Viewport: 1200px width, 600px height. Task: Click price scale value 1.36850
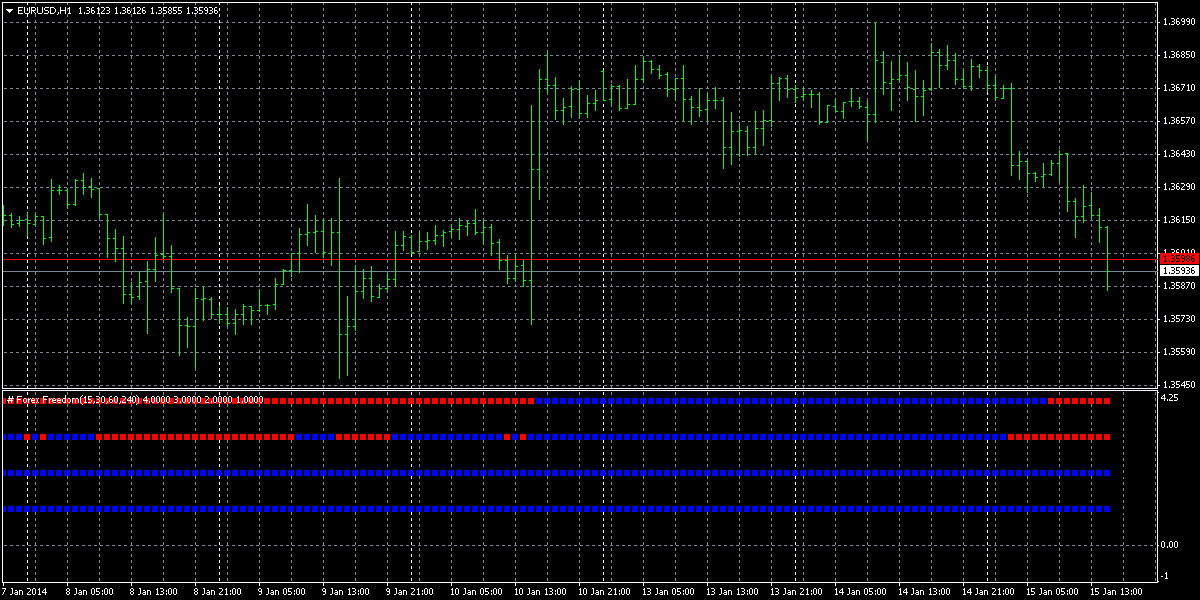pyautogui.click(x=1179, y=54)
